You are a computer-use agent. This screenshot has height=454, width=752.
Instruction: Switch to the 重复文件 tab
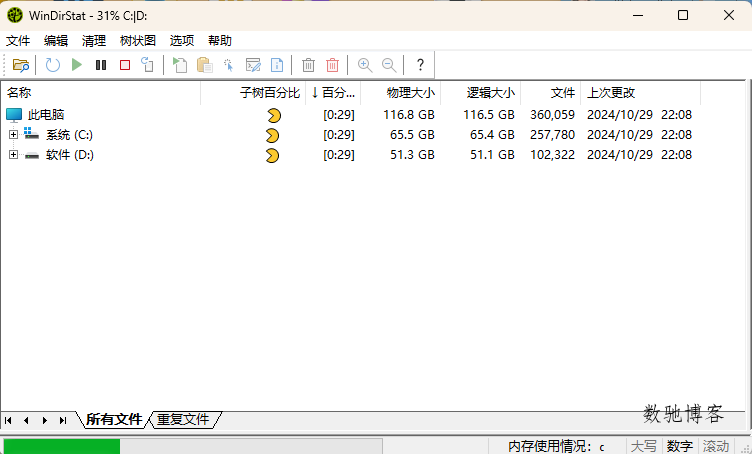[183, 419]
